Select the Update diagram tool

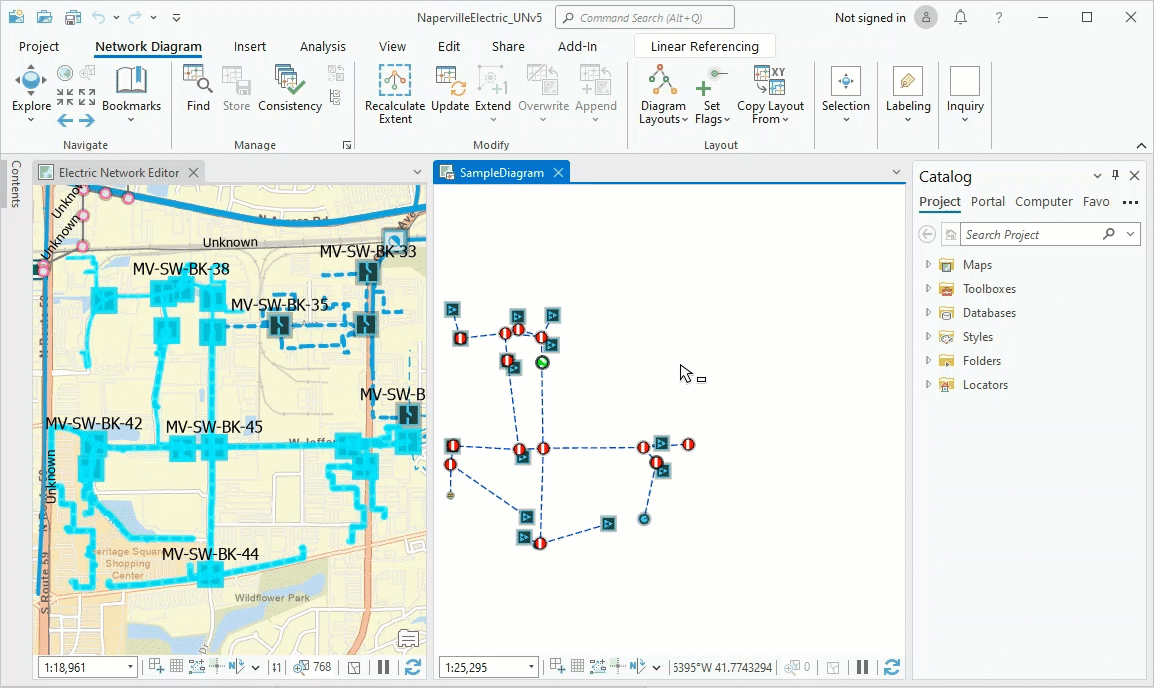[x=451, y=90]
